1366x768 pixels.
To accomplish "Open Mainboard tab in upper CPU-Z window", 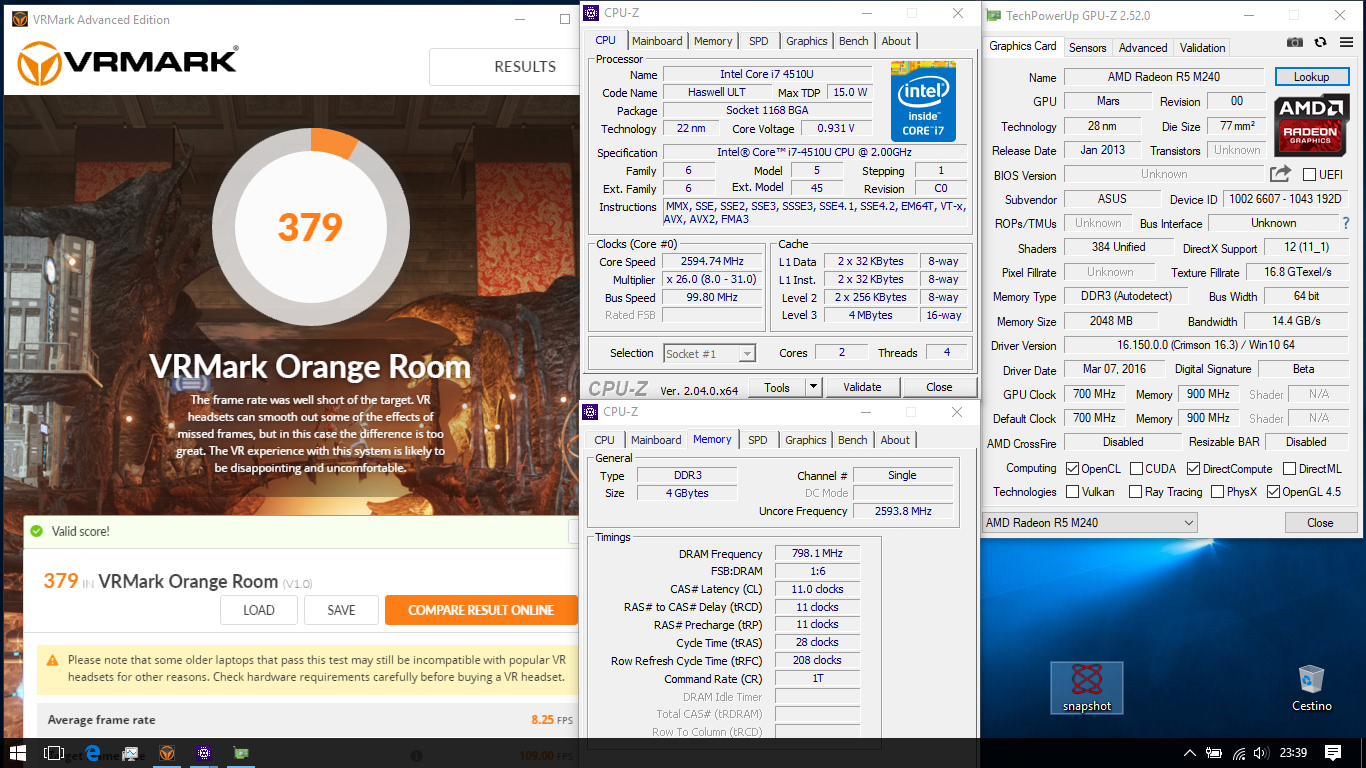I will coord(657,41).
